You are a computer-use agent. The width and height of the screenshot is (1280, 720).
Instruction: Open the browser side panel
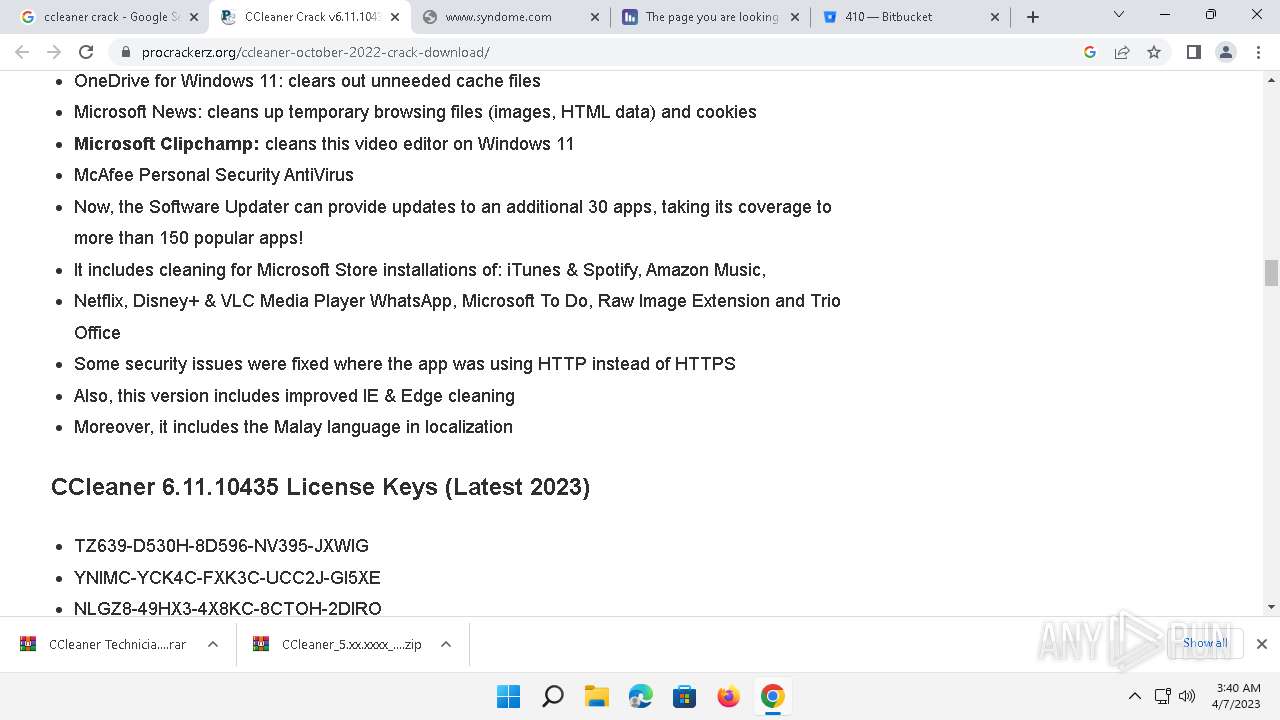[x=1193, y=52]
